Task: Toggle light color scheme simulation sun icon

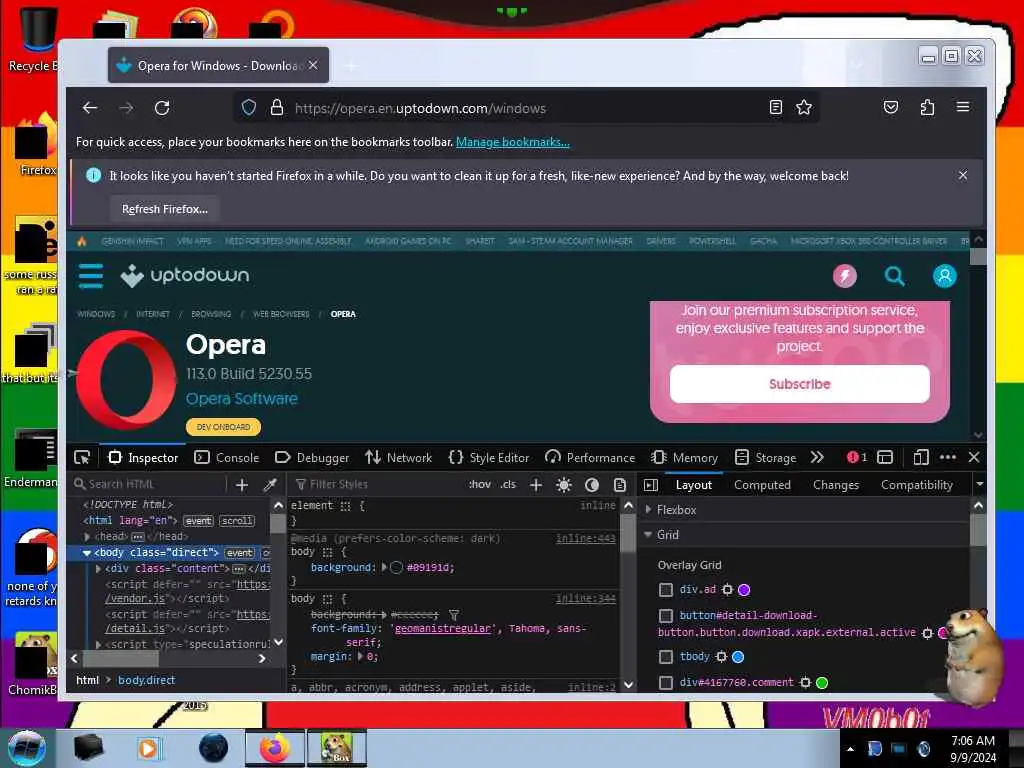Action: click(x=564, y=485)
